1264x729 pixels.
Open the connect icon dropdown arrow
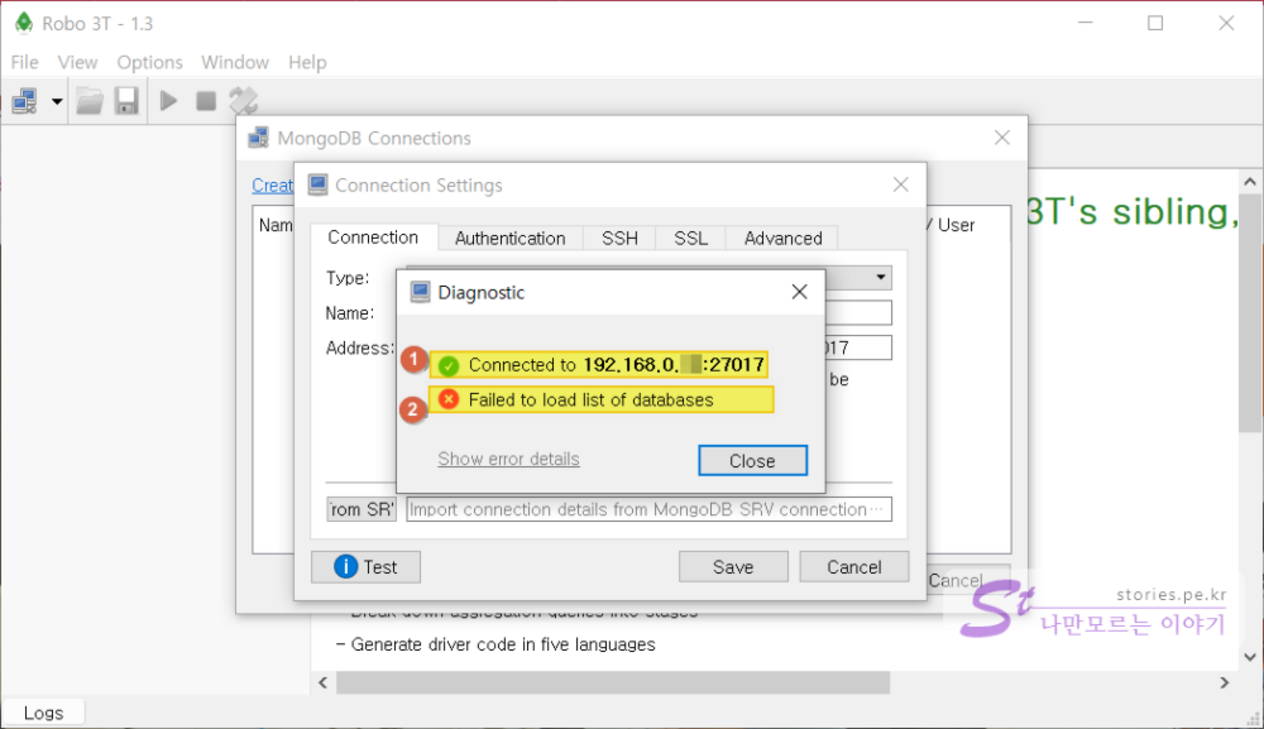(57, 101)
